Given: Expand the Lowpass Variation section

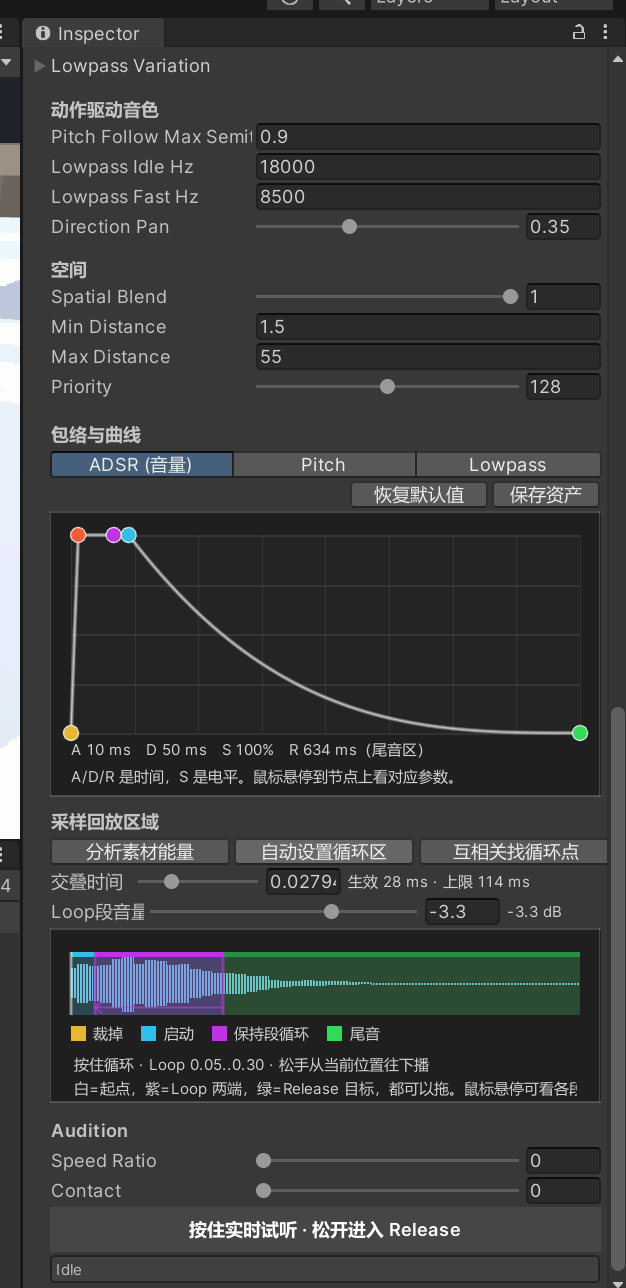Looking at the screenshot, I should point(40,66).
